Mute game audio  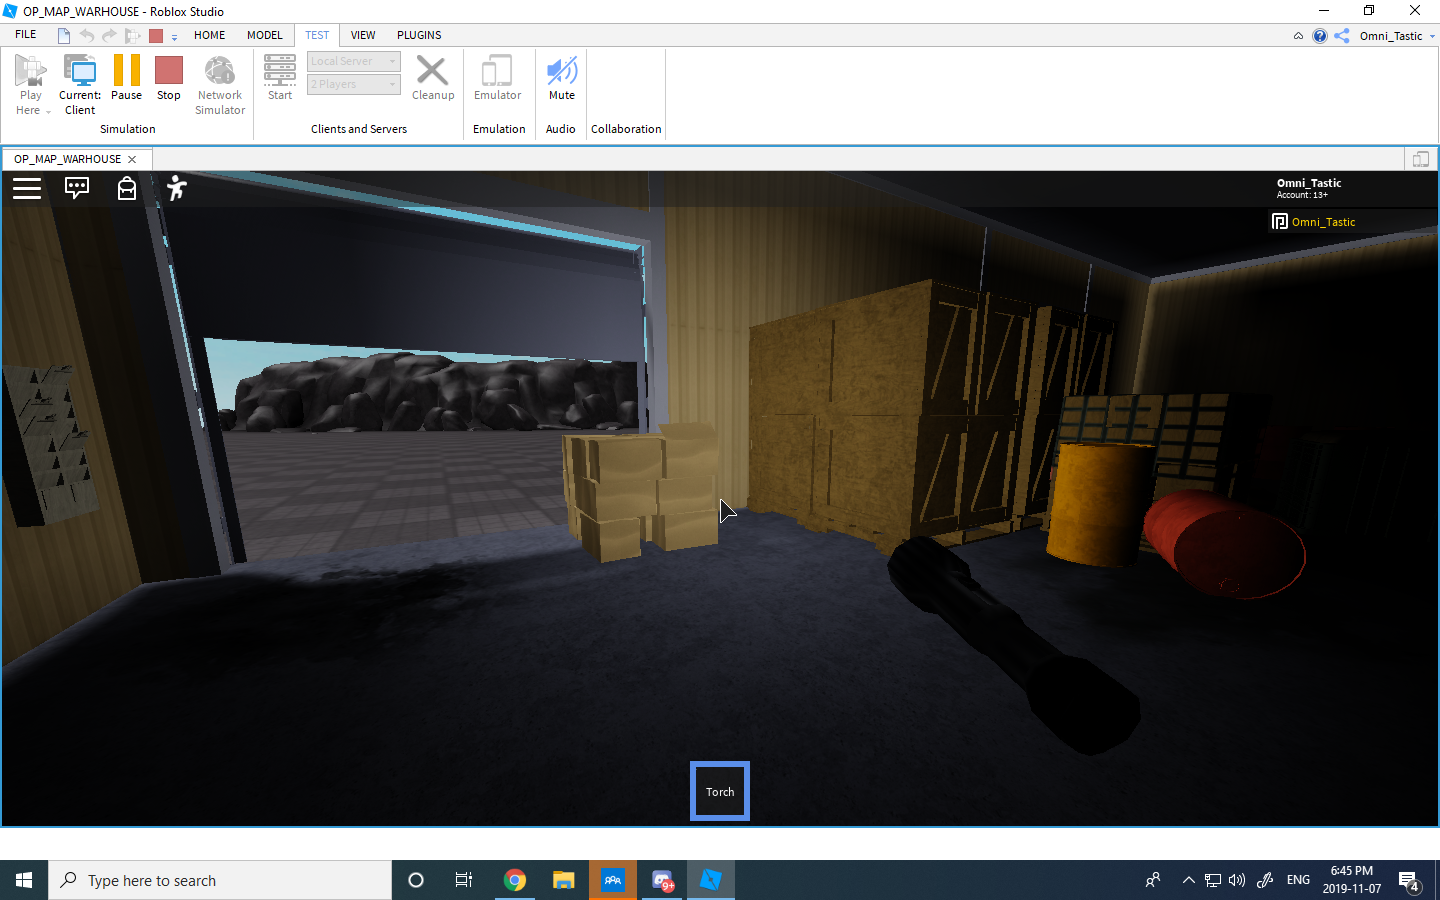coord(561,80)
